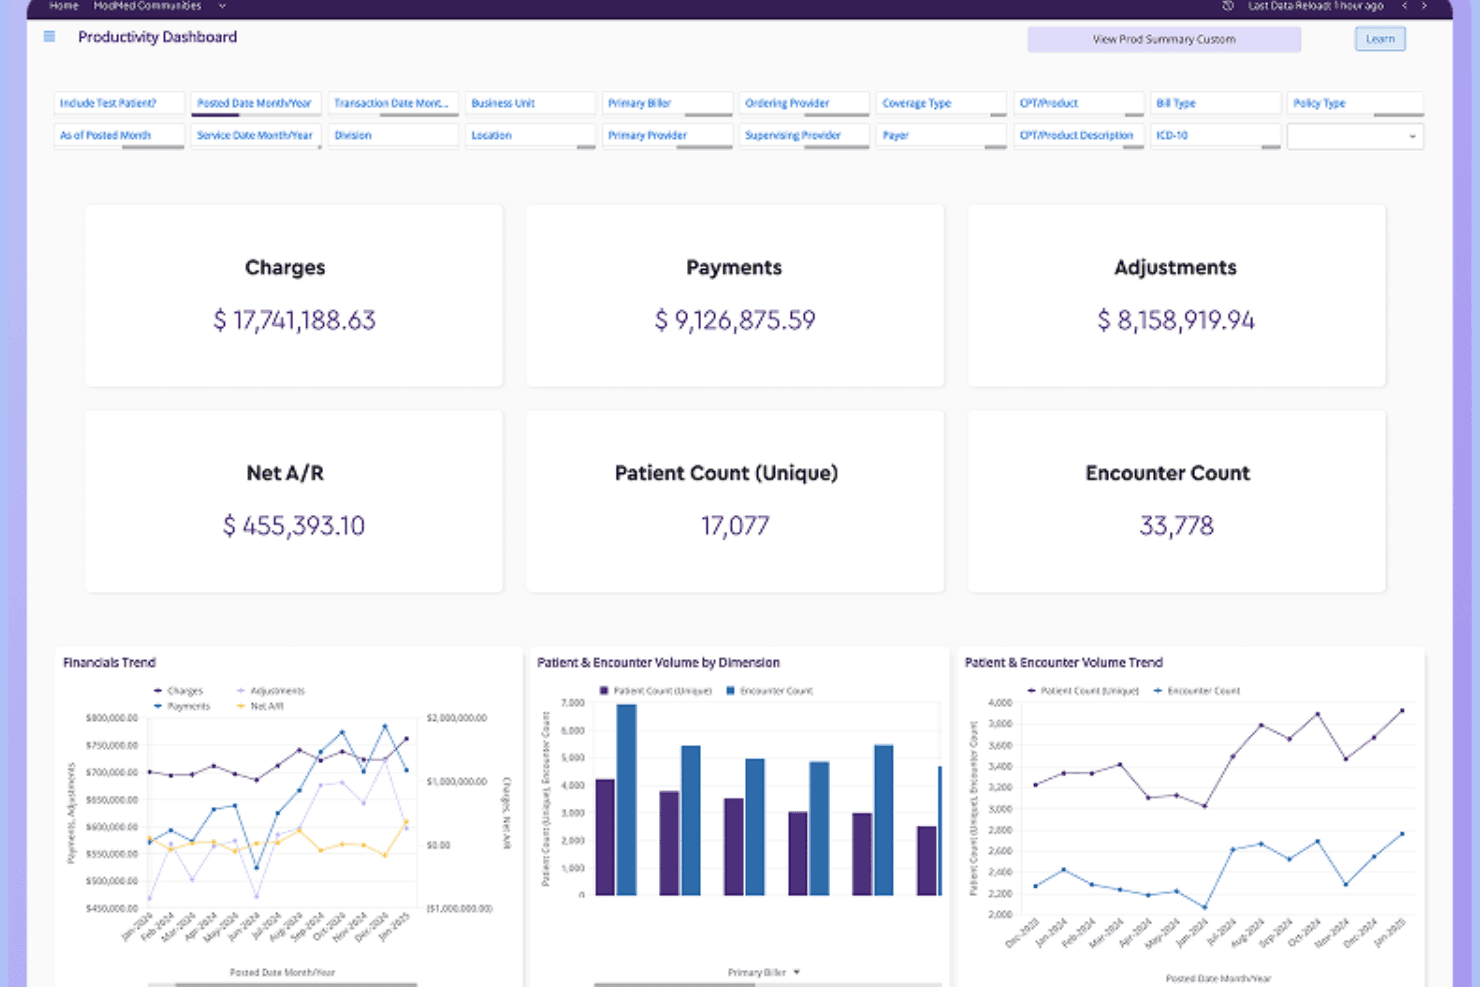Click the Encounter Count KPI card
Image resolution: width=1480 pixels, height=987 pixels.
pyautogui.click(x=1176, y=501)
